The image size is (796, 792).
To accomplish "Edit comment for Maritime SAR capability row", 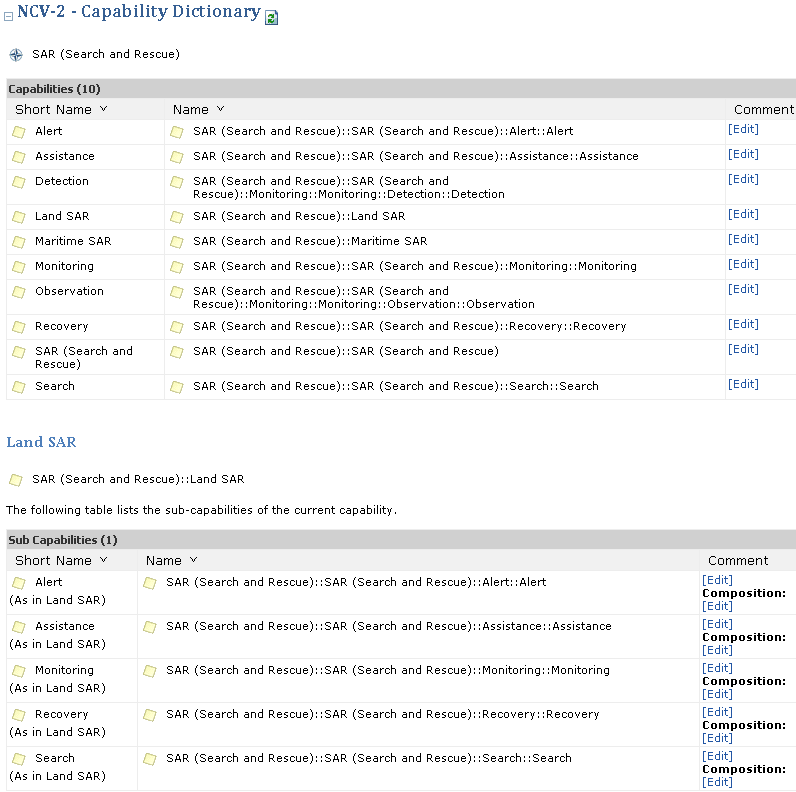I will pos(743,239).
